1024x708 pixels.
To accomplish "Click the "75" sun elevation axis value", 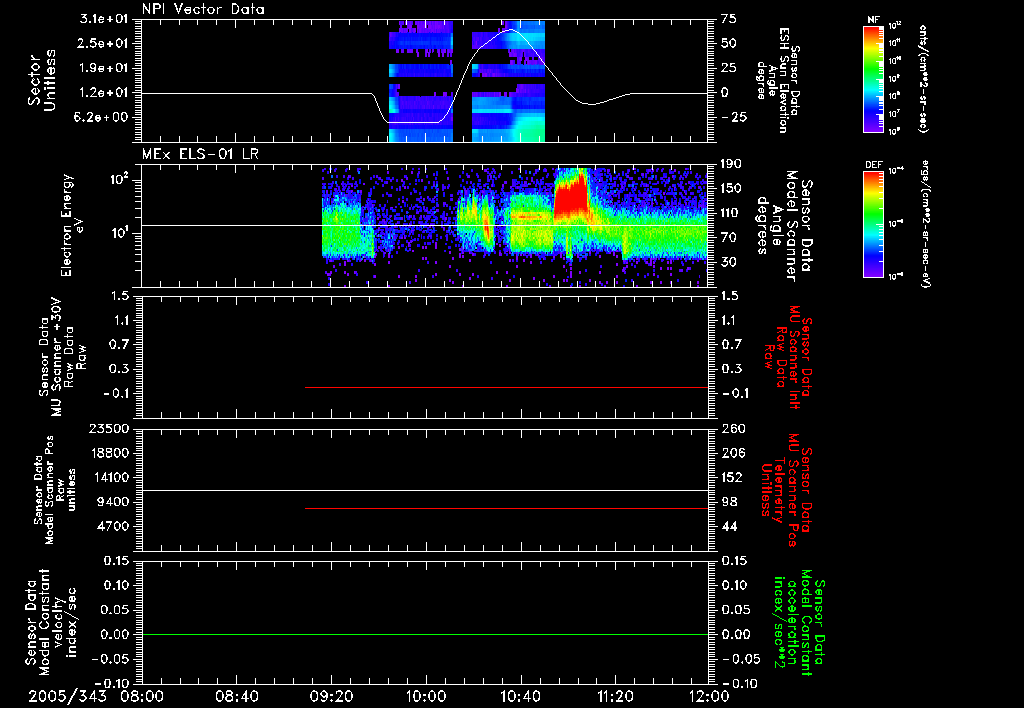I will [x=729, y=19].
